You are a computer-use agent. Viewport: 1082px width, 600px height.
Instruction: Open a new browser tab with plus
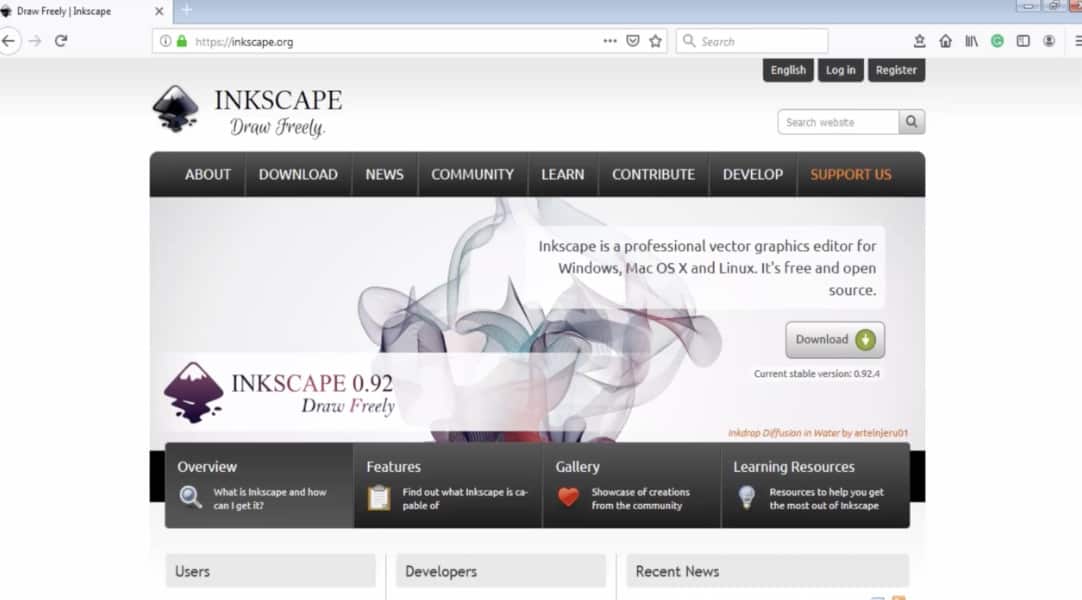tap(186, 10)
